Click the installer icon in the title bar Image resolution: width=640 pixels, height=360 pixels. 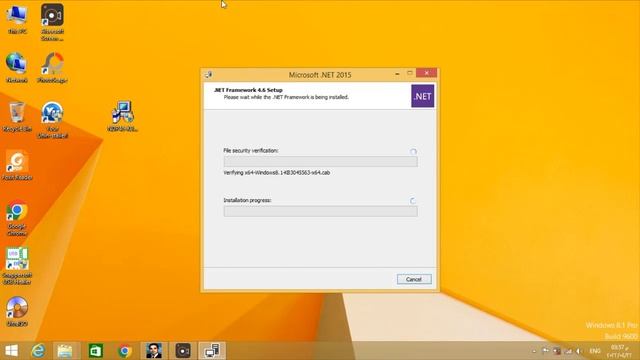click(209, 75)
